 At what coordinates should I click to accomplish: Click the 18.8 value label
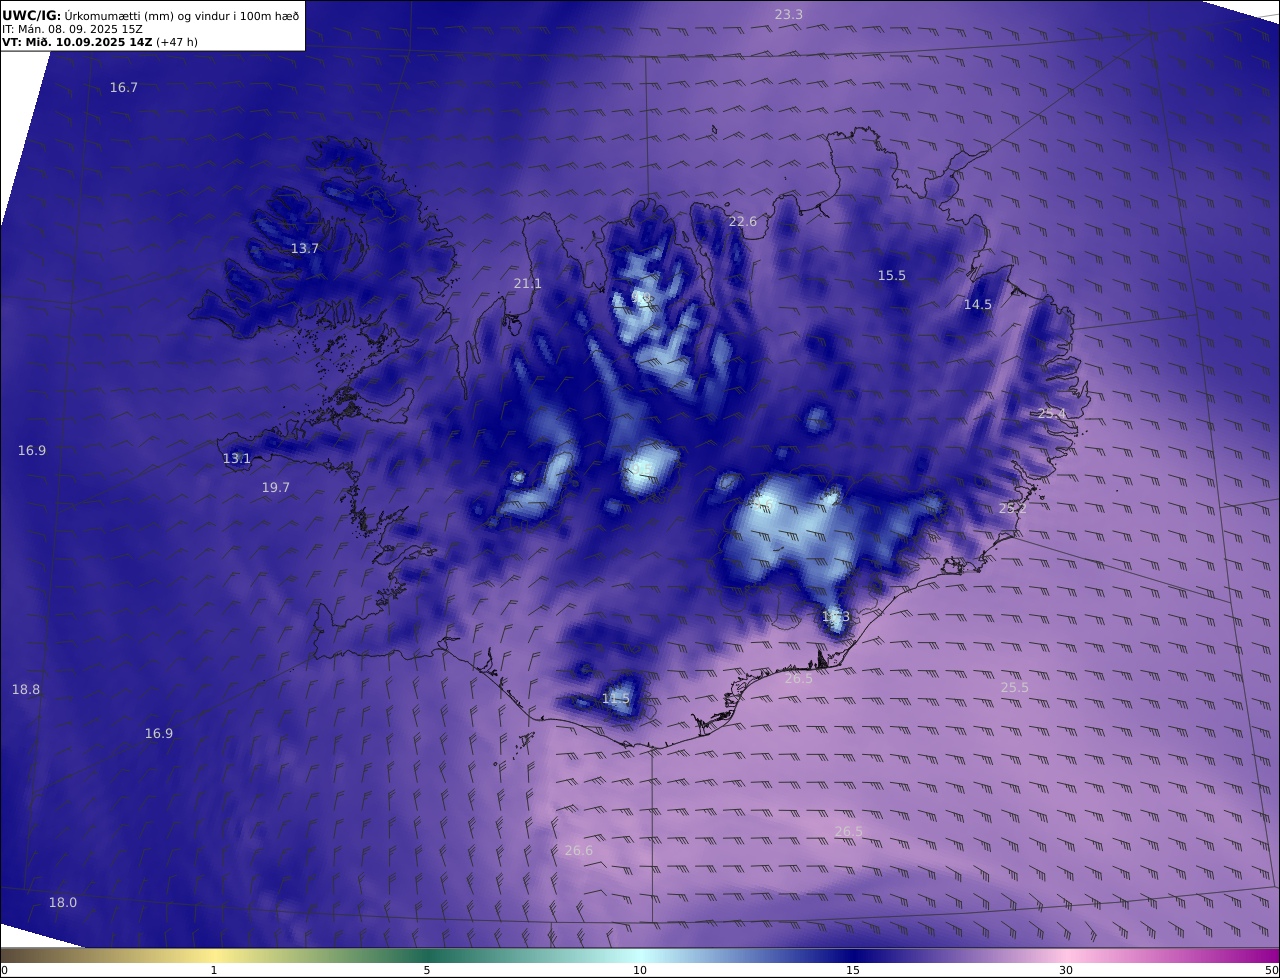(25, 690)
